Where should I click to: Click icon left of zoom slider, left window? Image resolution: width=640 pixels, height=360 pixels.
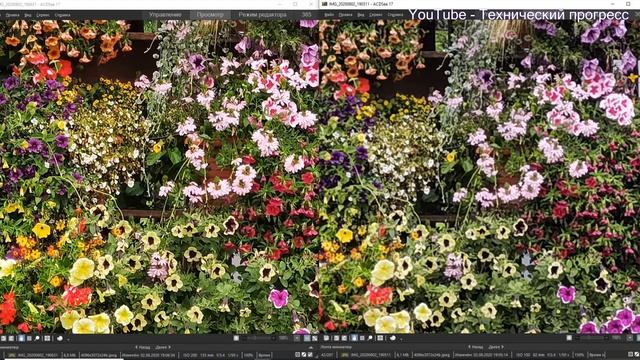tap(236, 338)
